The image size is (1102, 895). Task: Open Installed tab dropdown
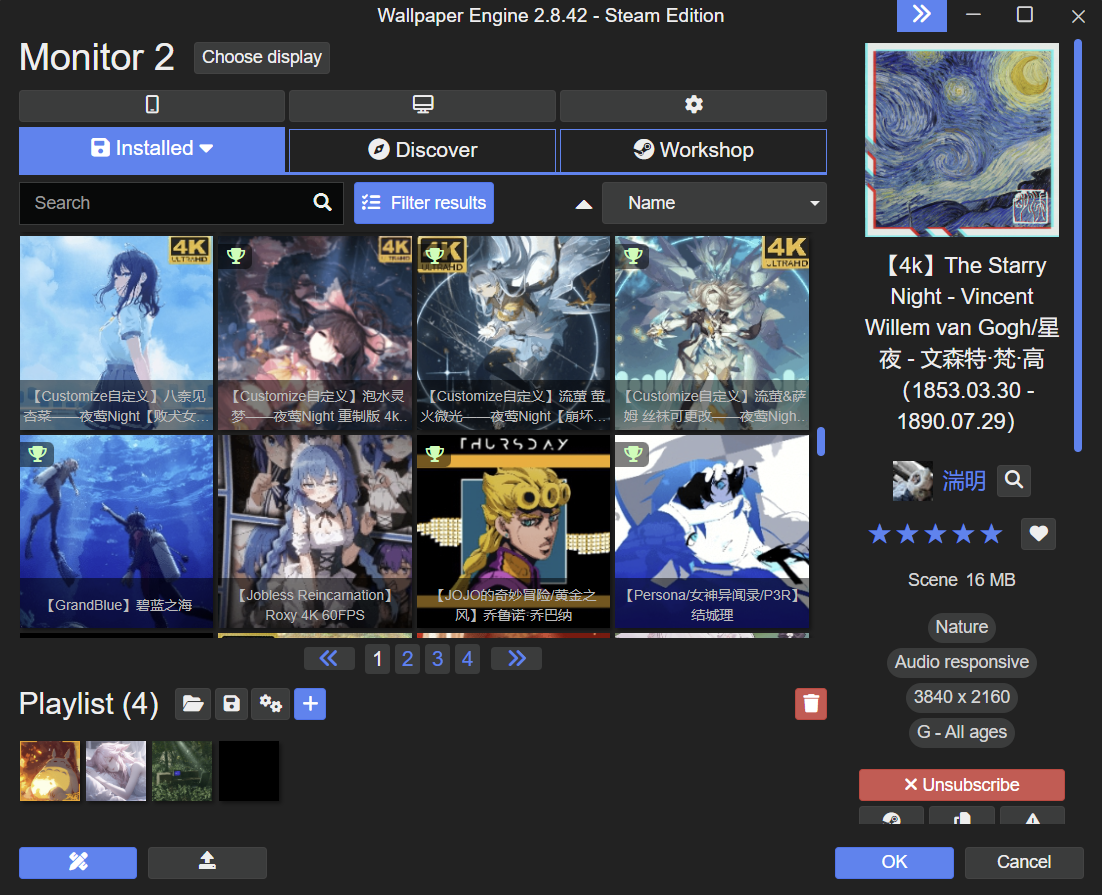click(152, 149)
